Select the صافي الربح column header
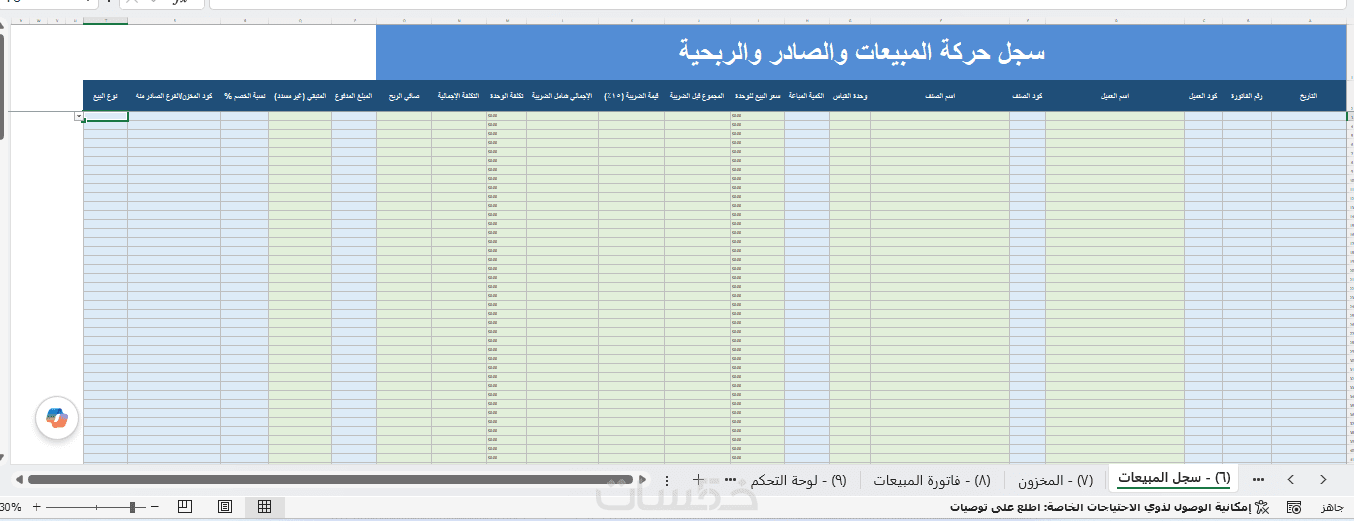Screen dimensions: 1354x521 pos(404,96)
